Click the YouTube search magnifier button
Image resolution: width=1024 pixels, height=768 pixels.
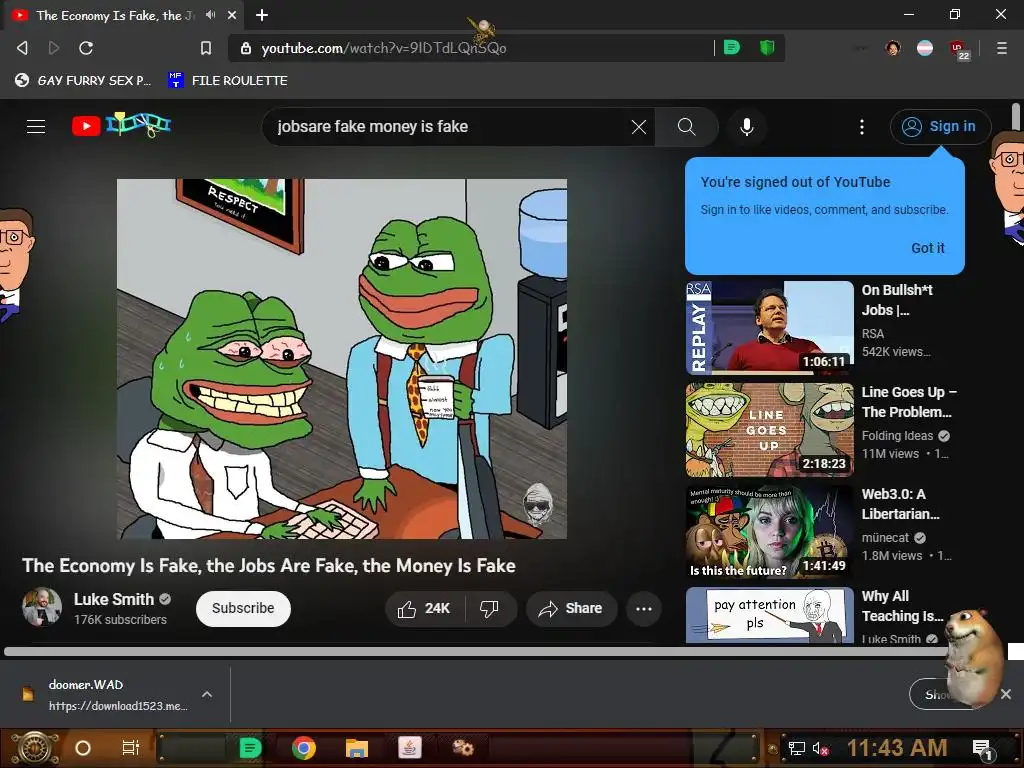point(686,127)
